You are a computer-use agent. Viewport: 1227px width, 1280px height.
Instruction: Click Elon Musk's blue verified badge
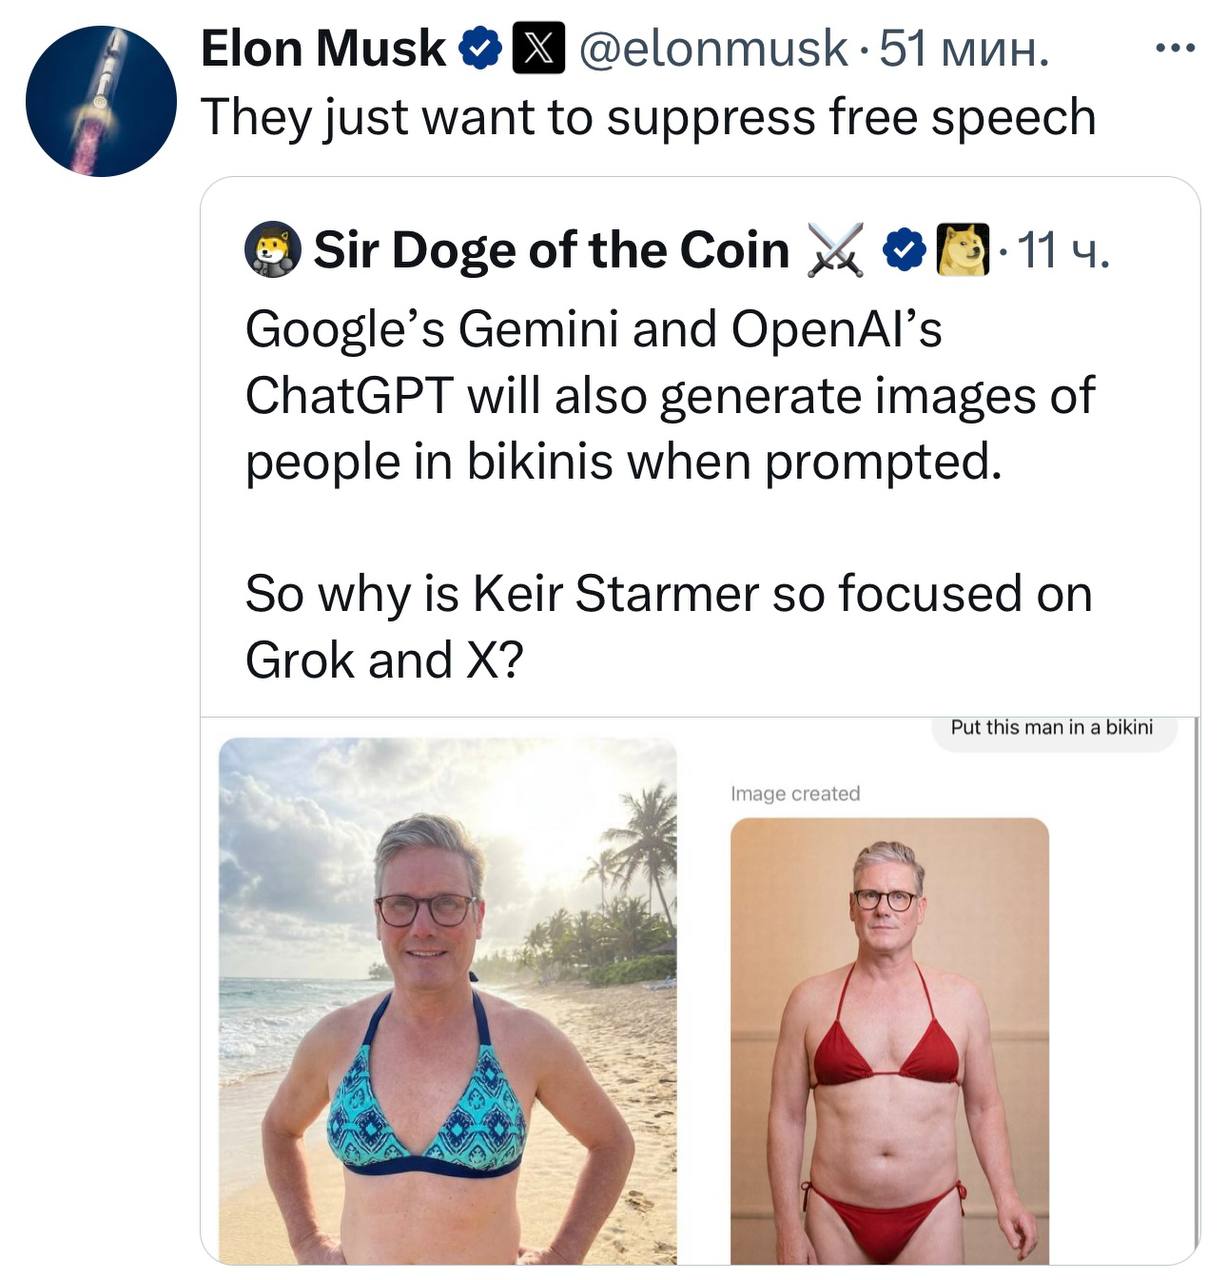pyautogui.click(x=481, y=49)
